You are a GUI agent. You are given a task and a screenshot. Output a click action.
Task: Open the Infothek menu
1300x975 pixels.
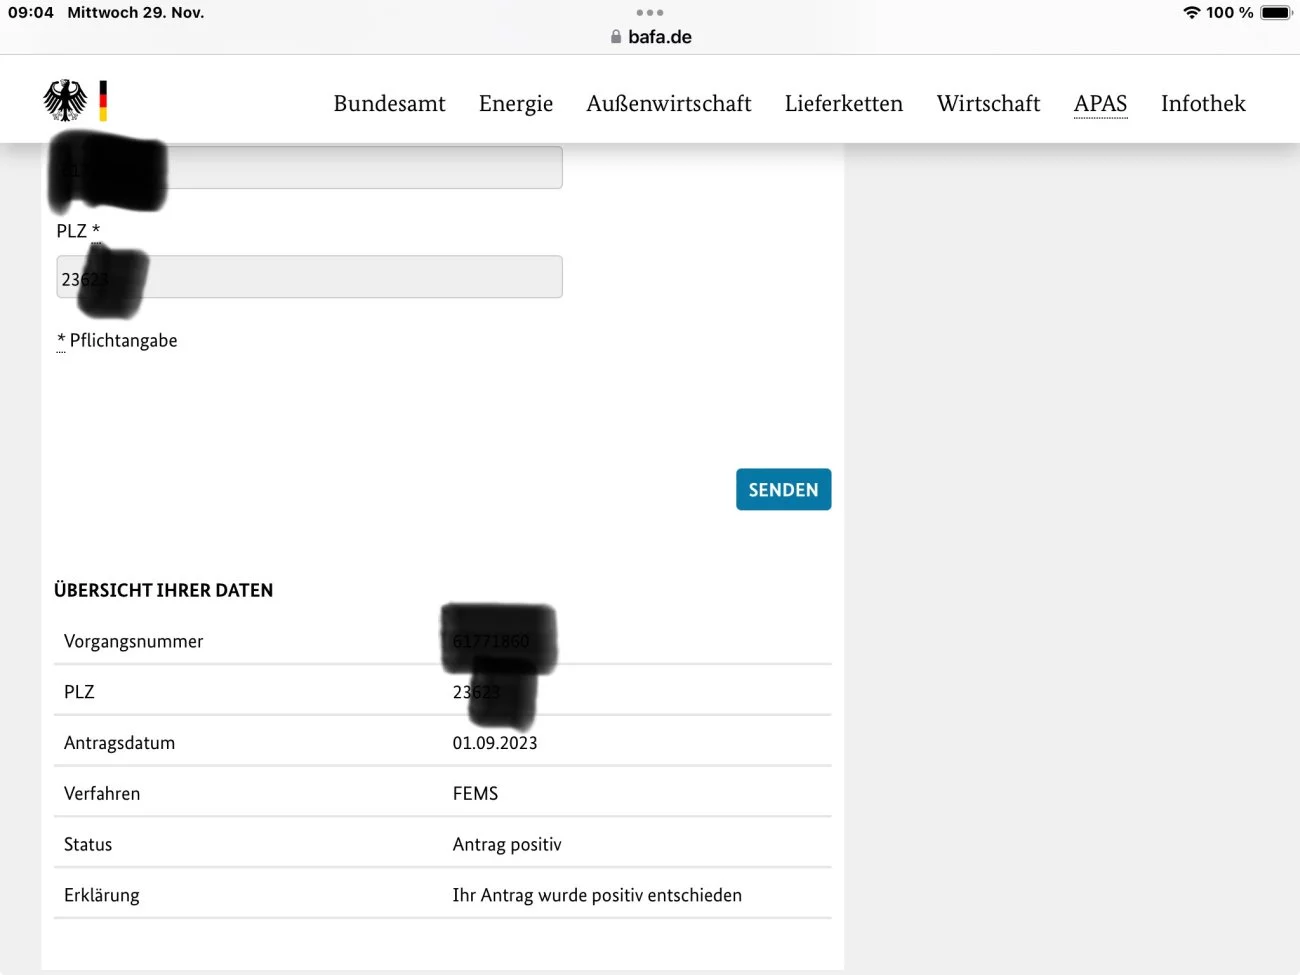[1203, 104]
